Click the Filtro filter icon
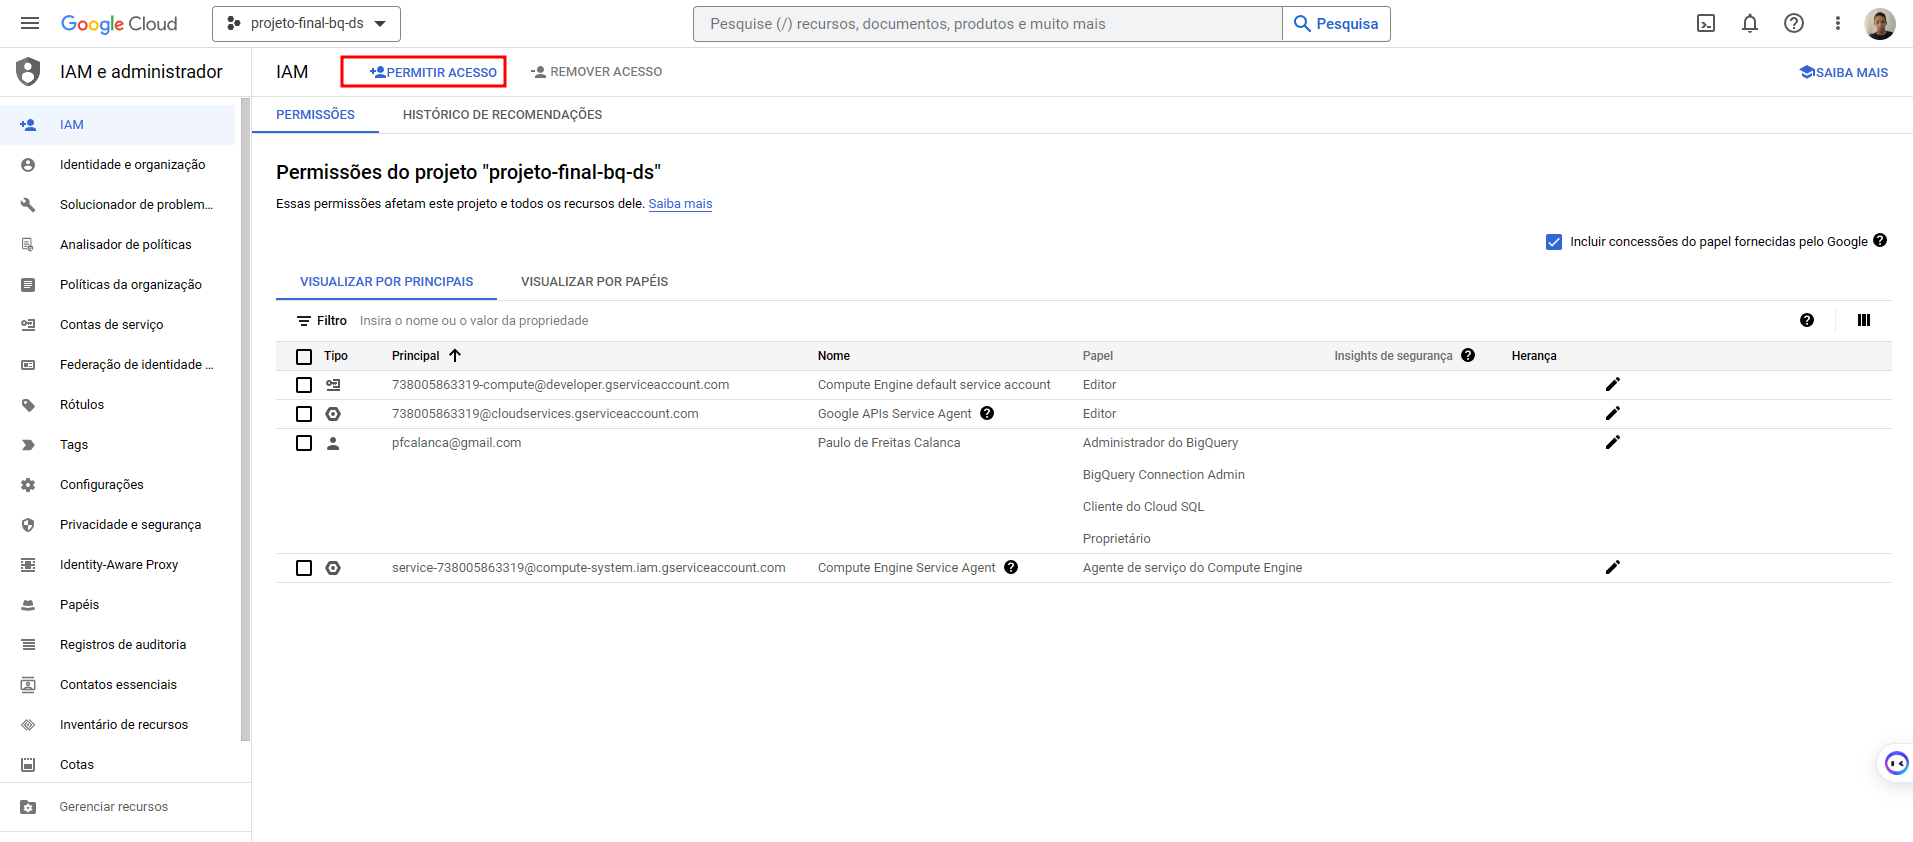Viewport: 1913px width, 842px height. pos(304,321)
